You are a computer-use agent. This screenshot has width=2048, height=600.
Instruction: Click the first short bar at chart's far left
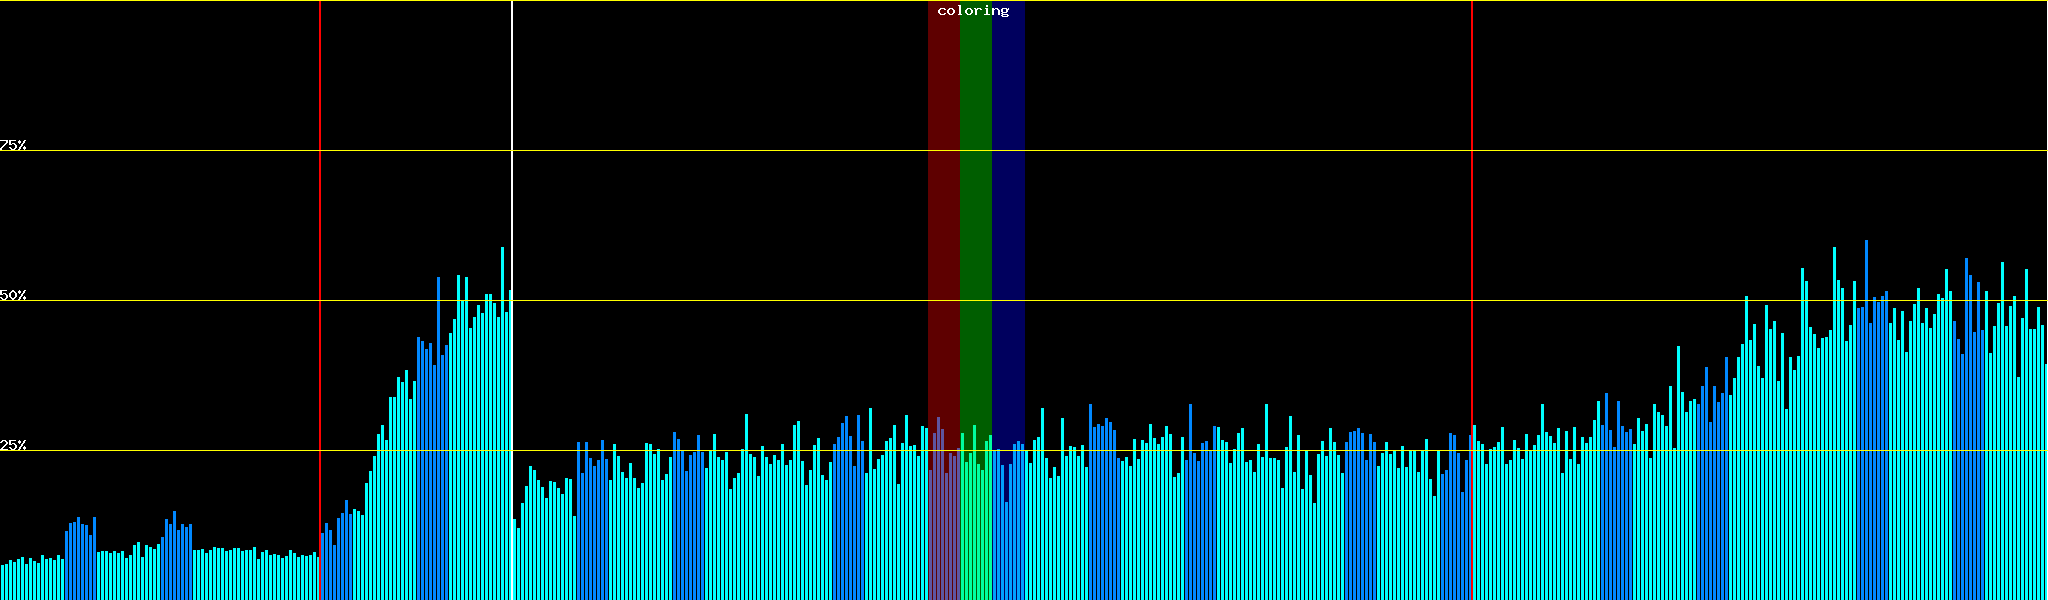pos(3,582)
